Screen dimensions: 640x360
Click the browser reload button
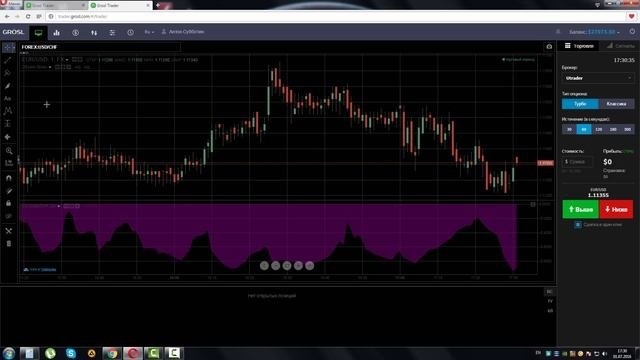tap(28, 16)
